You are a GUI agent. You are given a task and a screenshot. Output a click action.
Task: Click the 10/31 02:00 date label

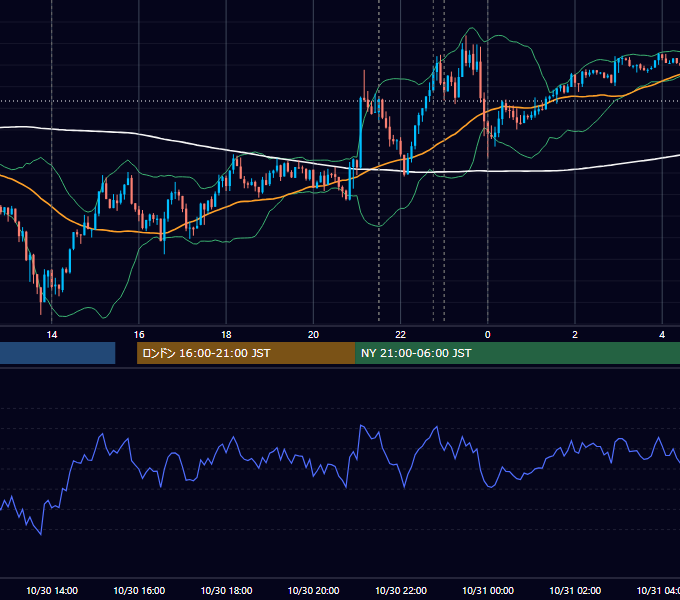click(575, 590)
